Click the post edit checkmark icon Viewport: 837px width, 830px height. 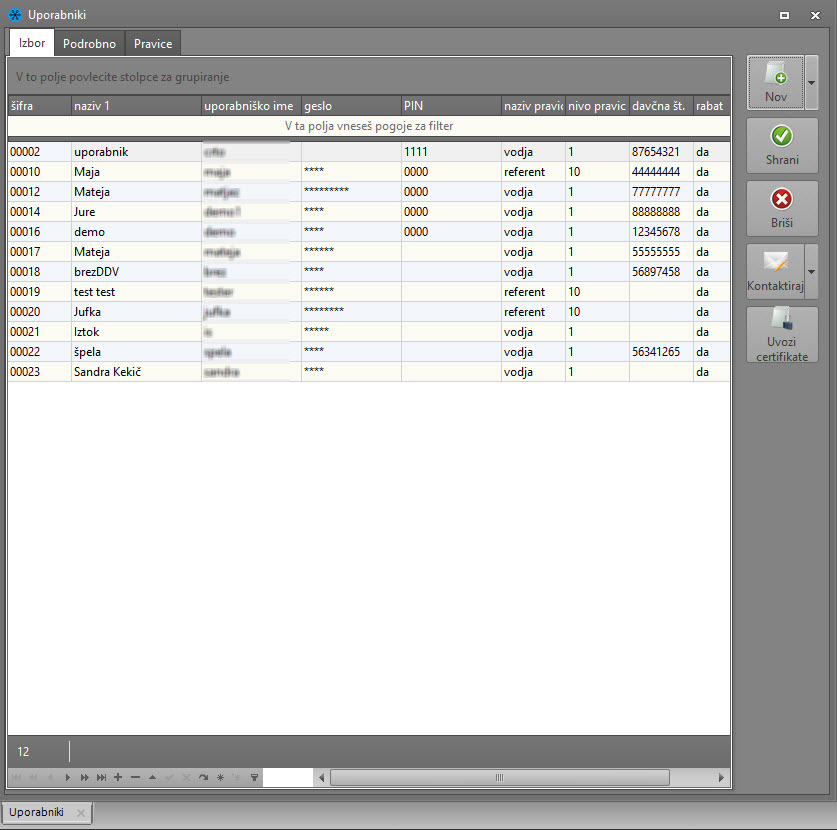click(169, 778)
